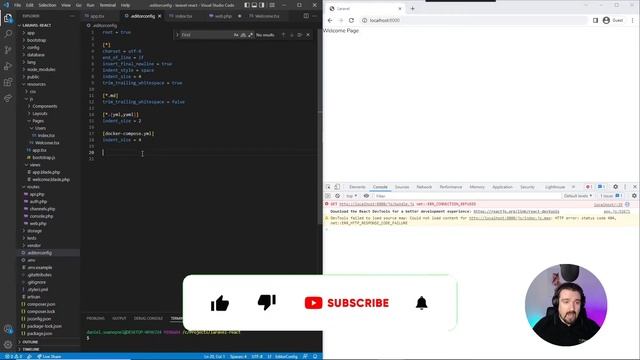Toggle the DevTools device toolbar icon
The height and width of the screenshot is (360, 640).
tap(337, 187)
